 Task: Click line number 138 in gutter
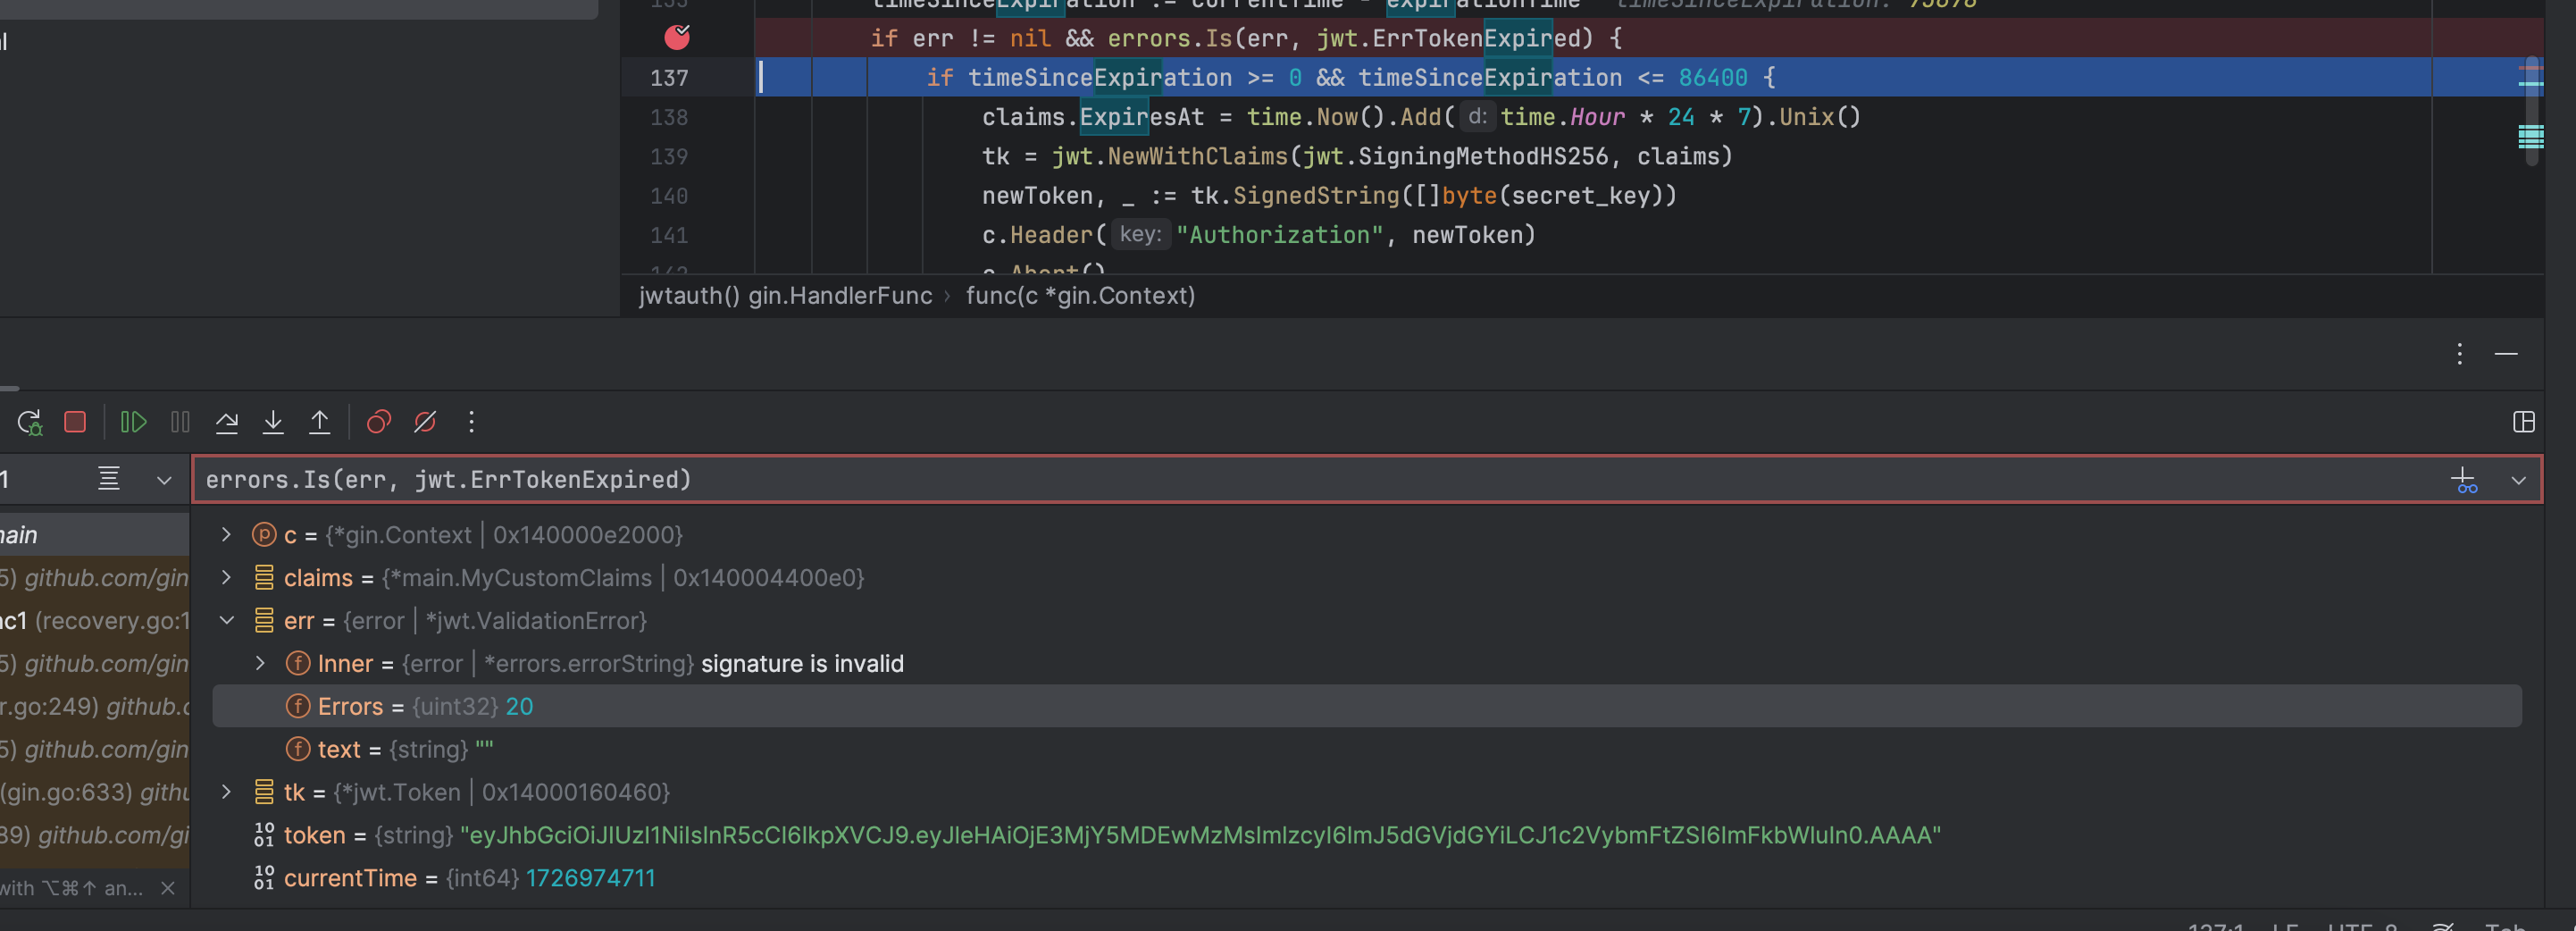coord(669,117)
